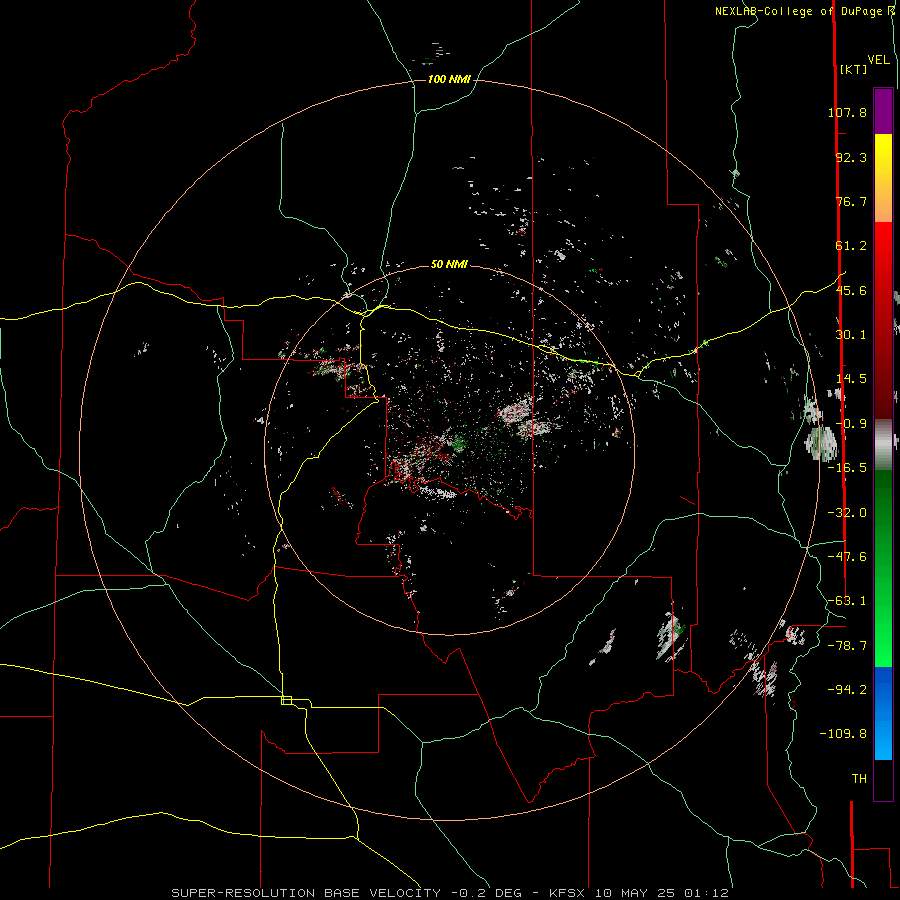Click the Super-Resolution Base Velocity caption
Image resolution: width=900 pixels, height=900 pixels.
(450, 893)
